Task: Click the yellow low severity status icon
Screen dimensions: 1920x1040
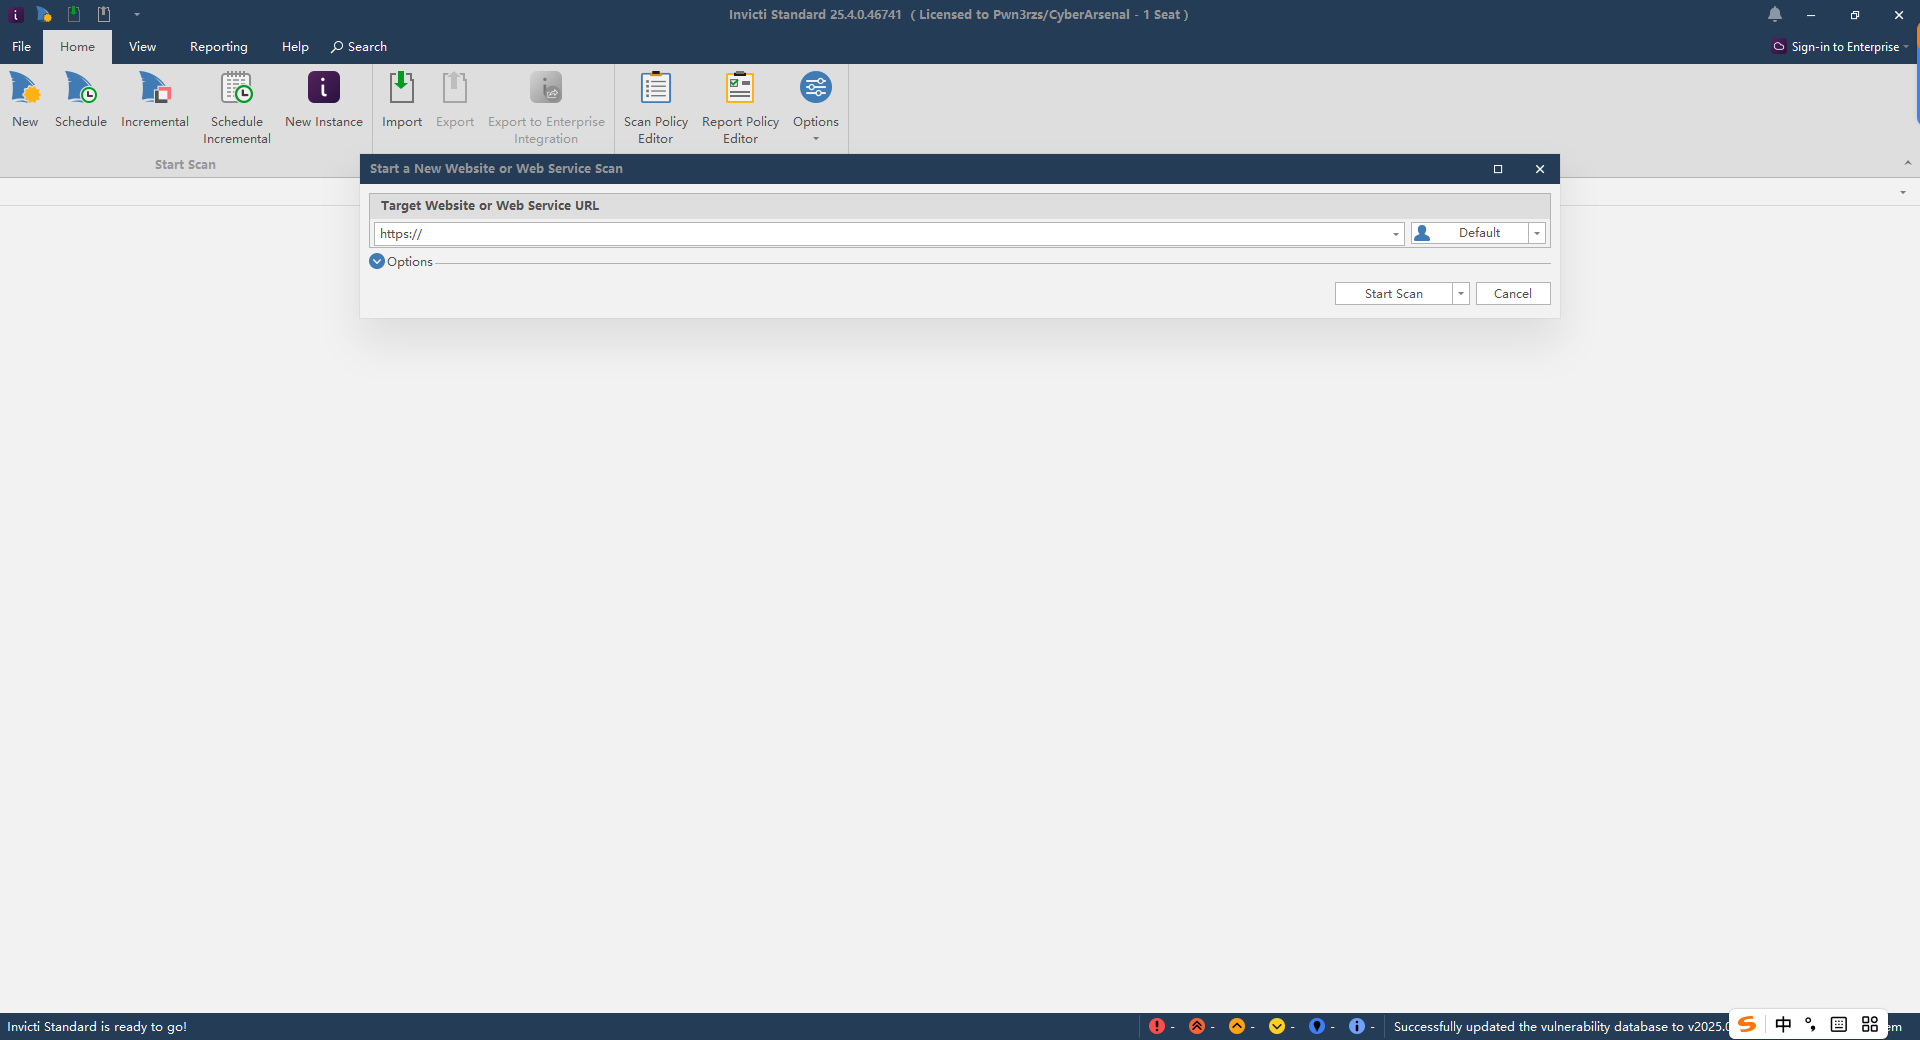Action: click(1277, 1026)
